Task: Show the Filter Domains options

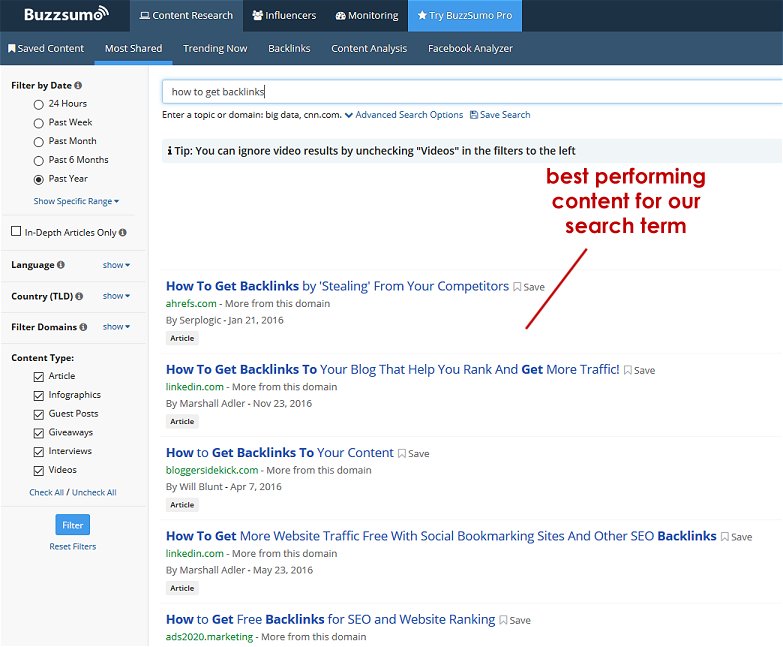Action: point(116,326)
